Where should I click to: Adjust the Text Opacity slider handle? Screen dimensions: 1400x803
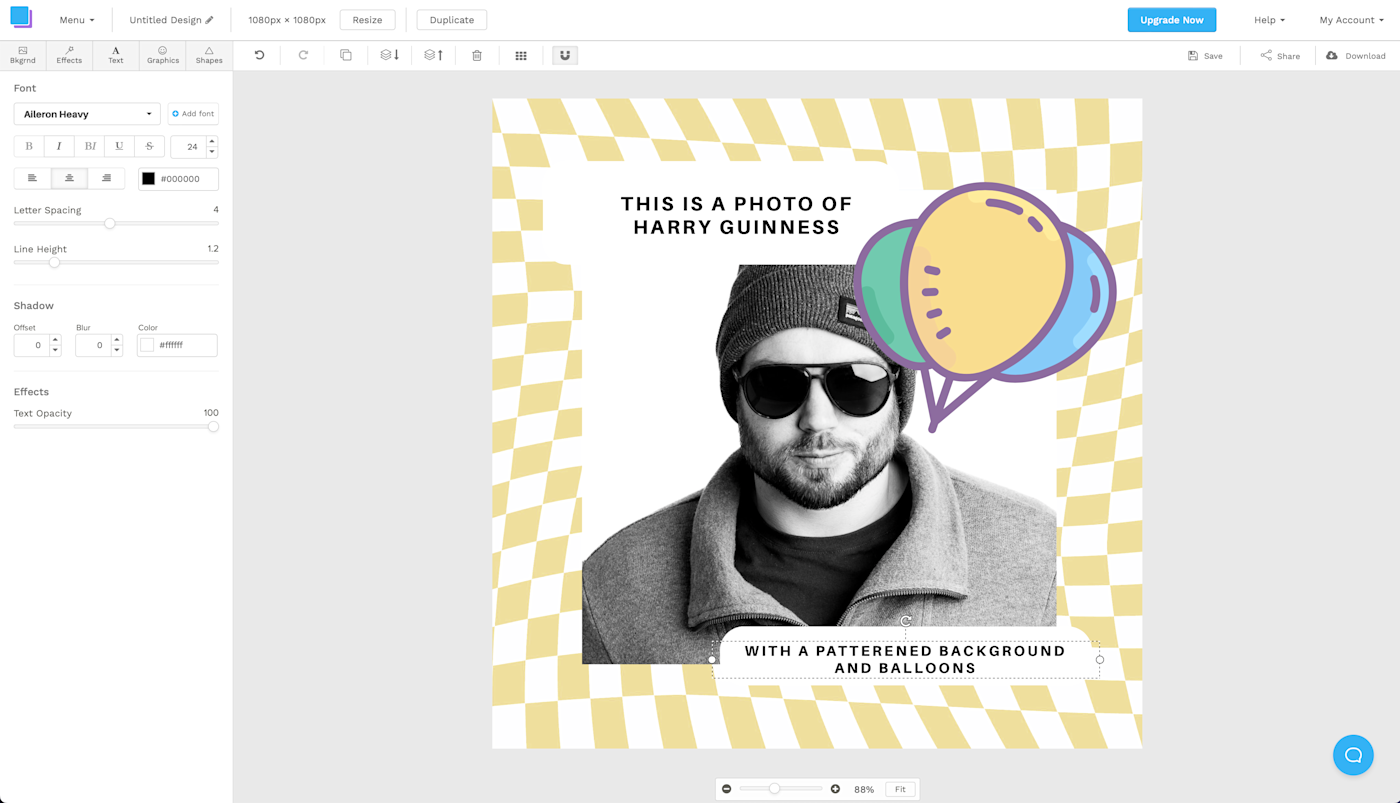pos(213,426)
